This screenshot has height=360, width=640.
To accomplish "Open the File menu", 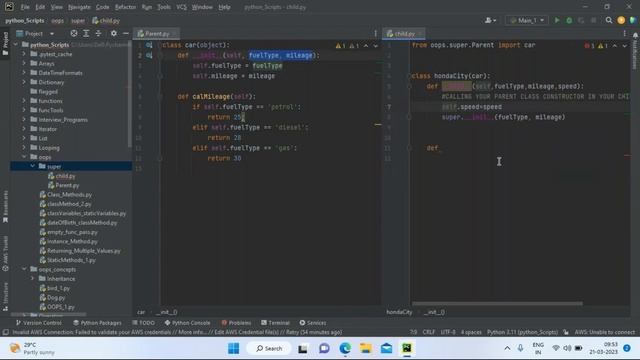I will (25, 7).
